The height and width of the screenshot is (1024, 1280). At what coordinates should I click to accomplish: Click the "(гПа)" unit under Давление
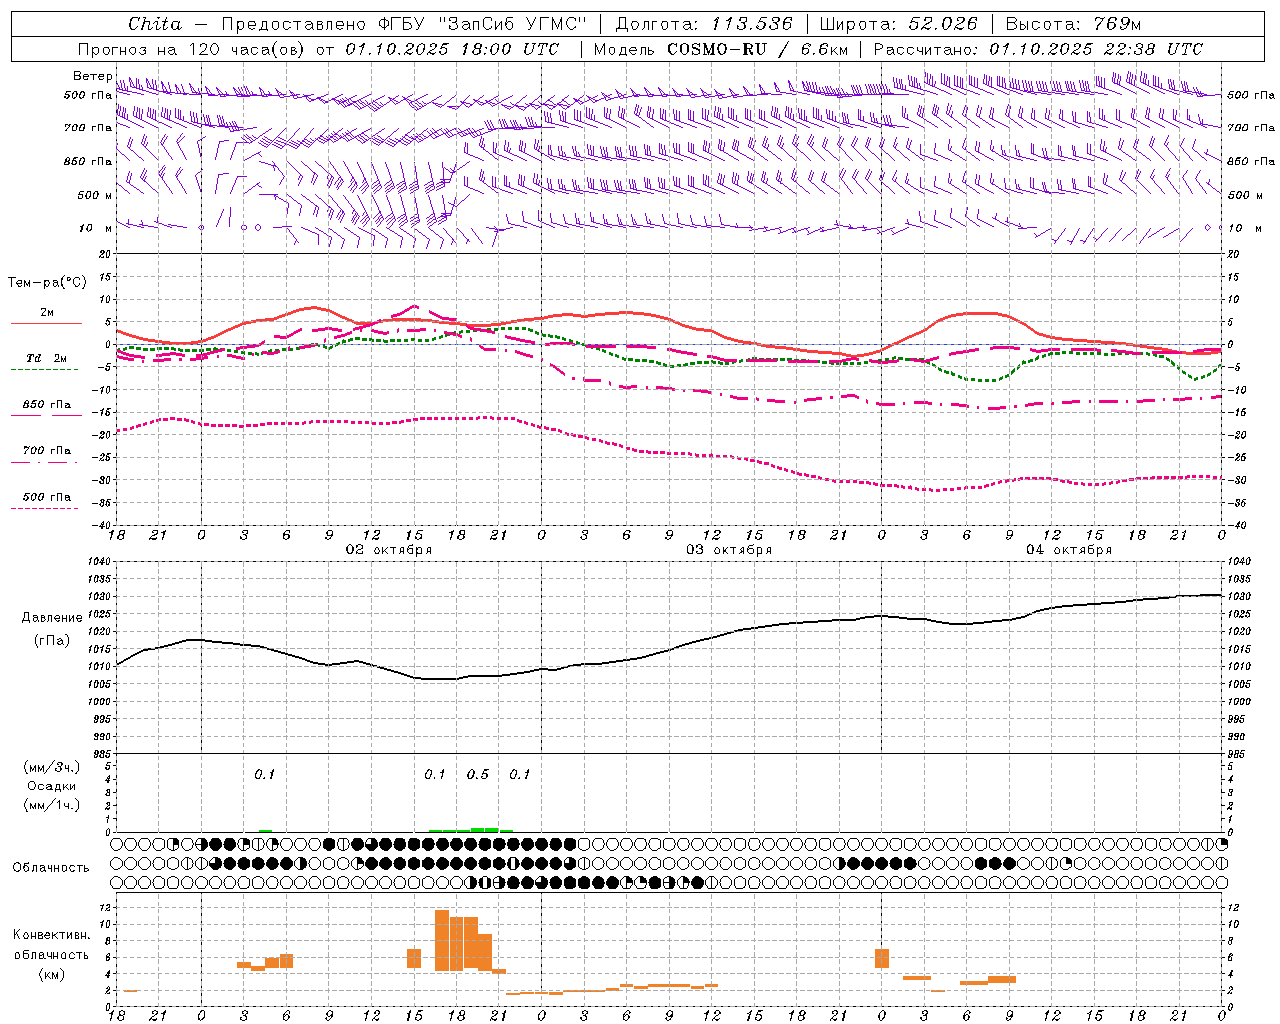[52, 641]
